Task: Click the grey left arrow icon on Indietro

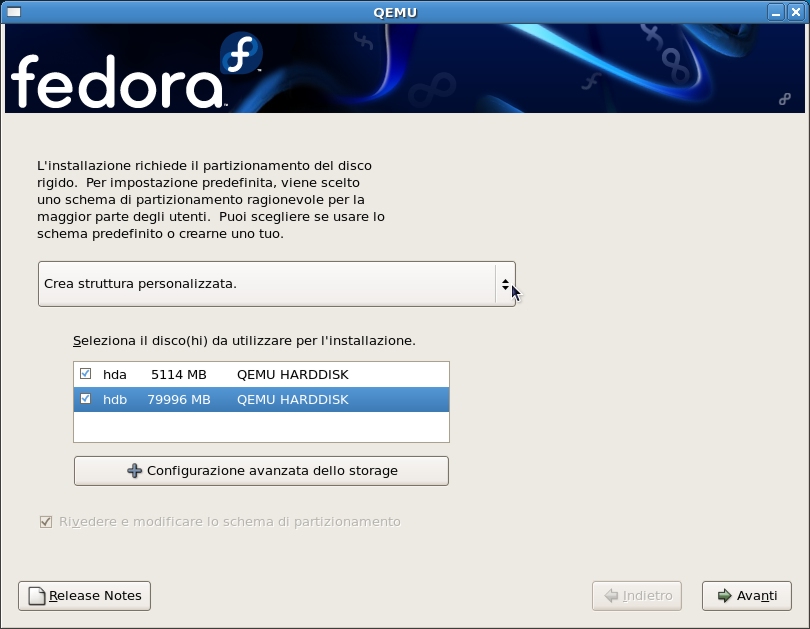Action: (x=611, y=595)
